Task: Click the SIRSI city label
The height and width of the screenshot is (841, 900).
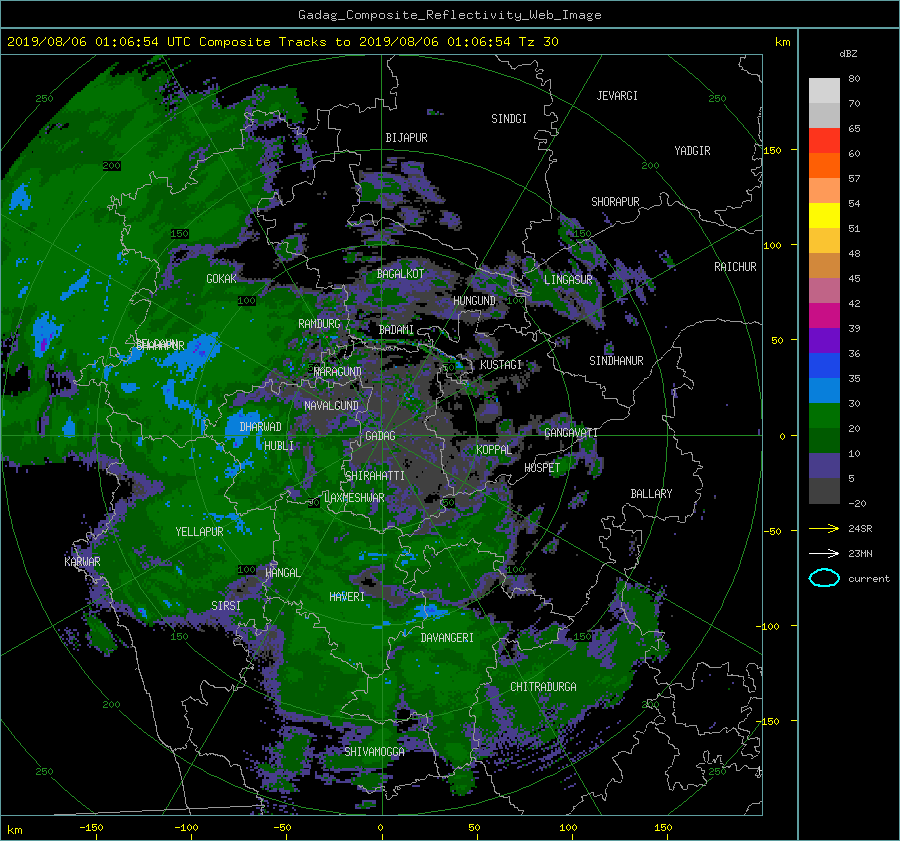Action: 226,606
